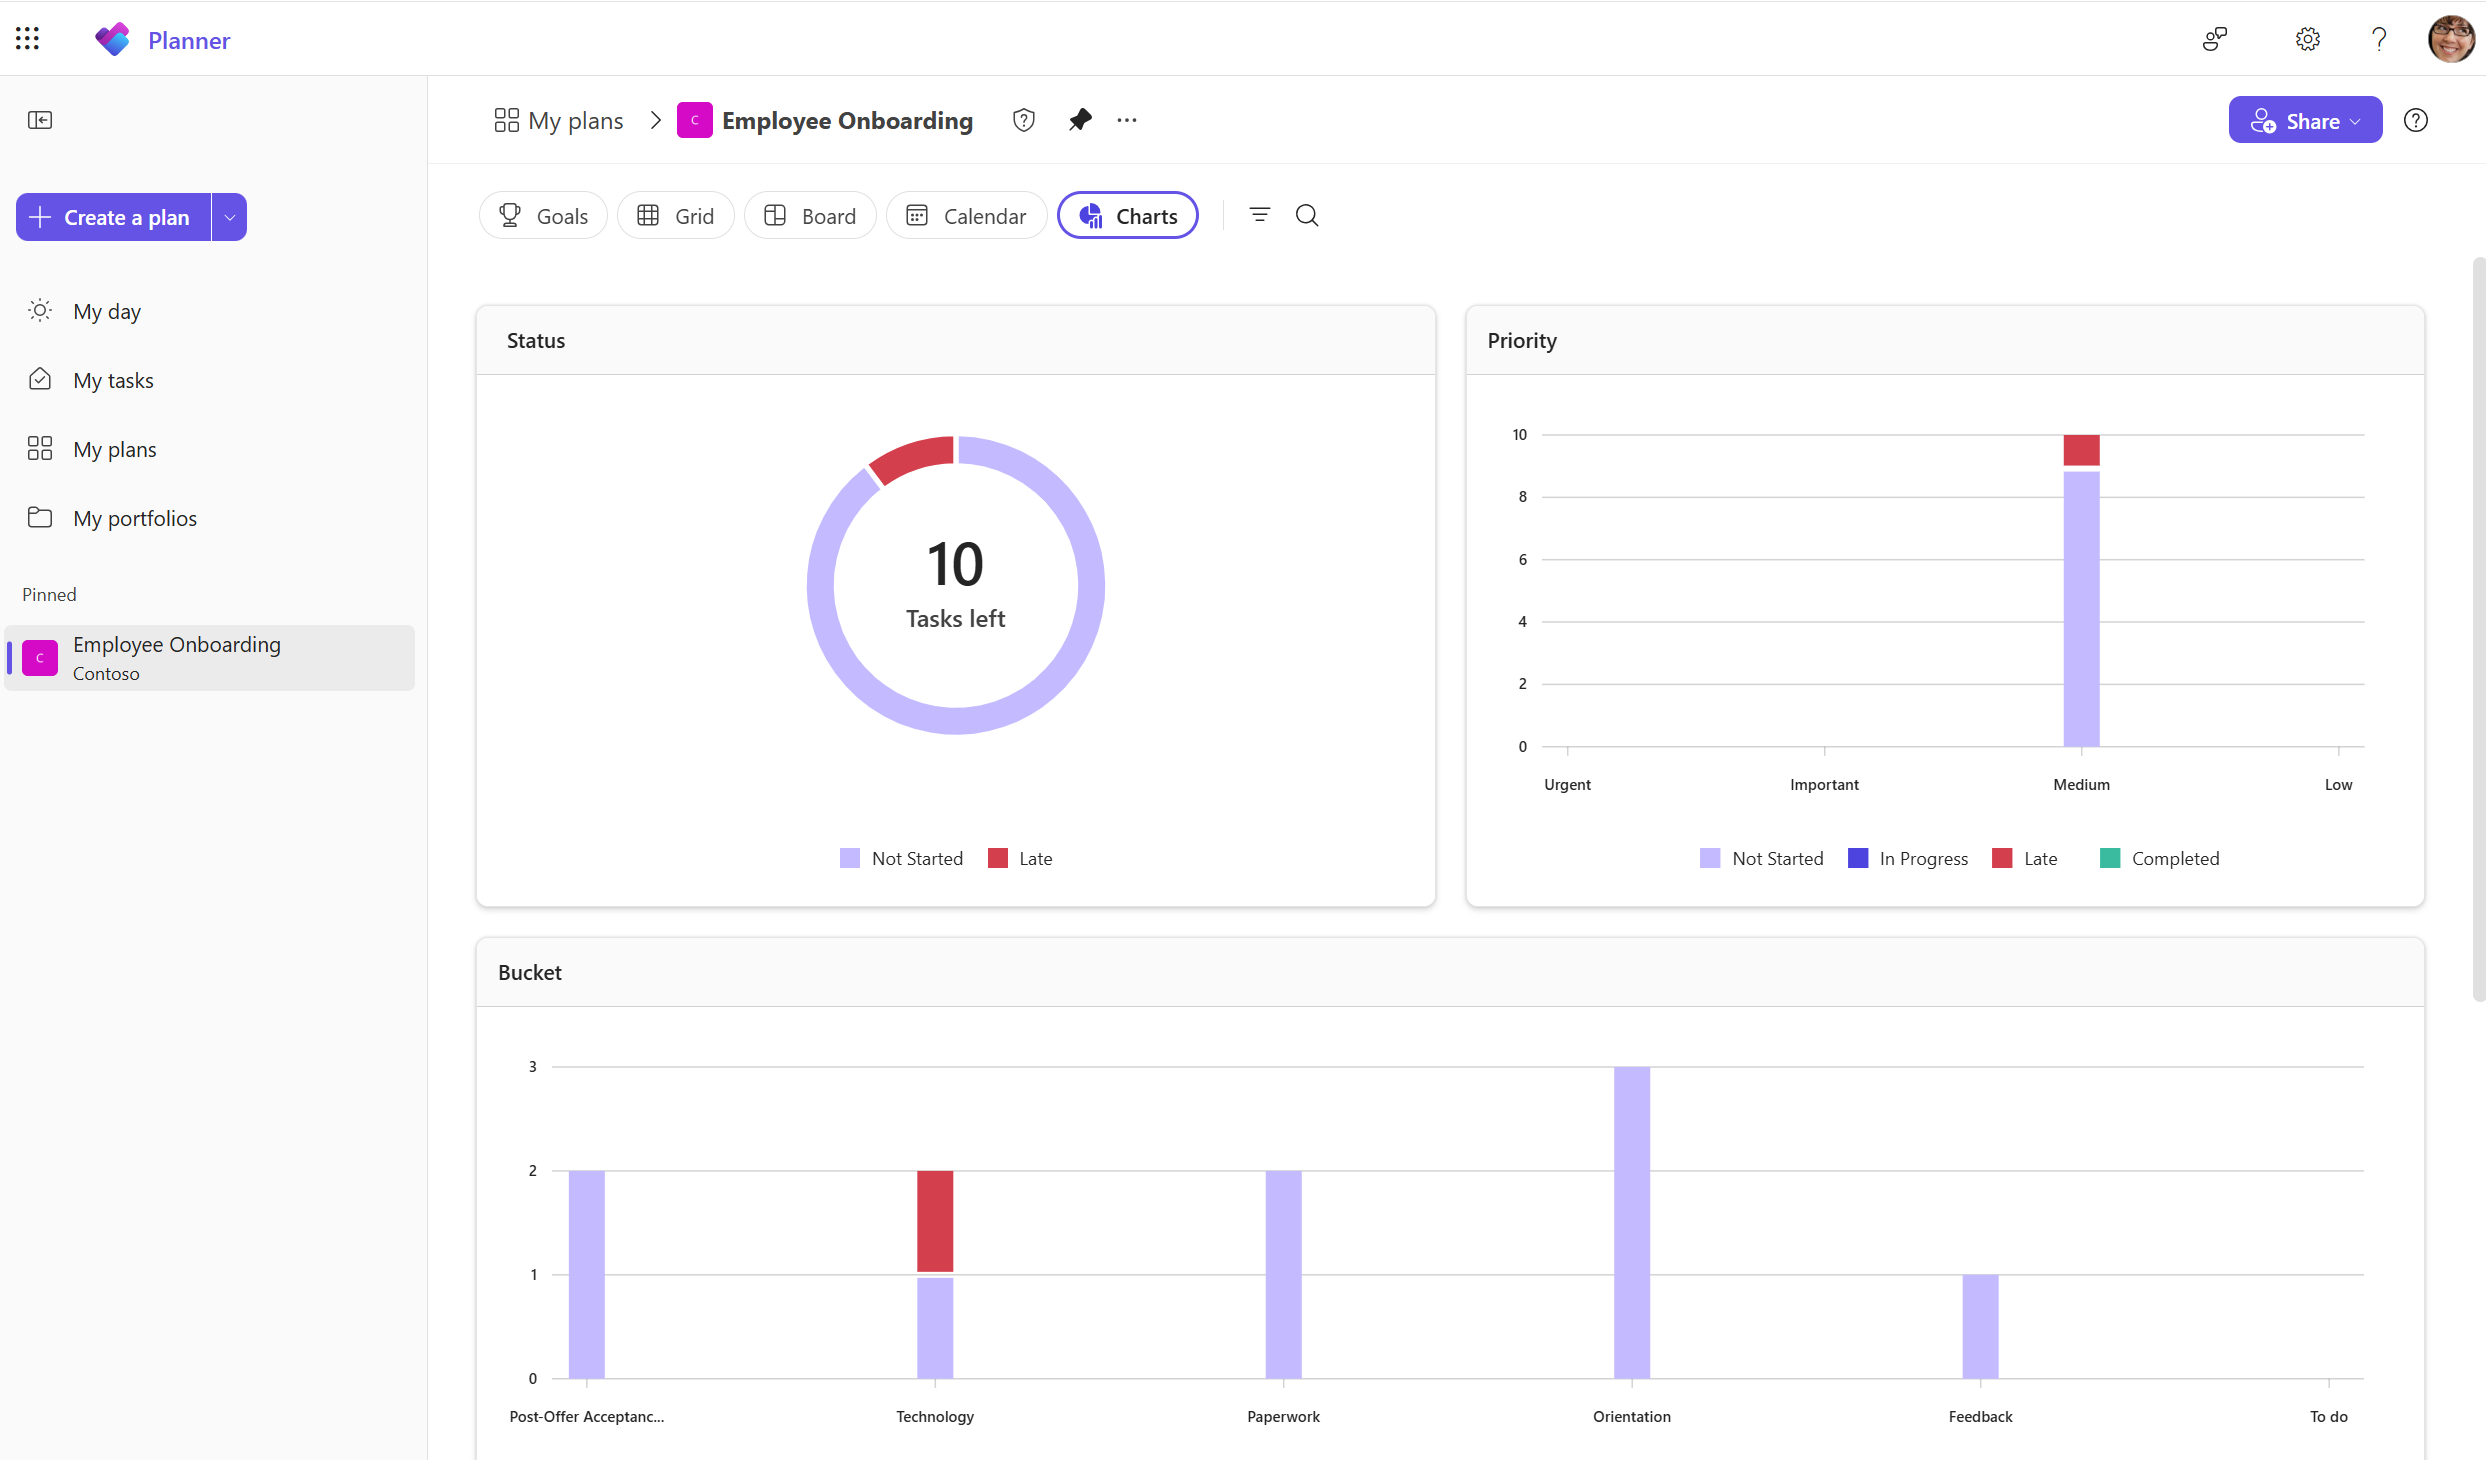Screen dimensions: 2486x1460
Task: Open the Microsoft 365 app launcher
Action: pyautogui.click(x=27, y=38)
